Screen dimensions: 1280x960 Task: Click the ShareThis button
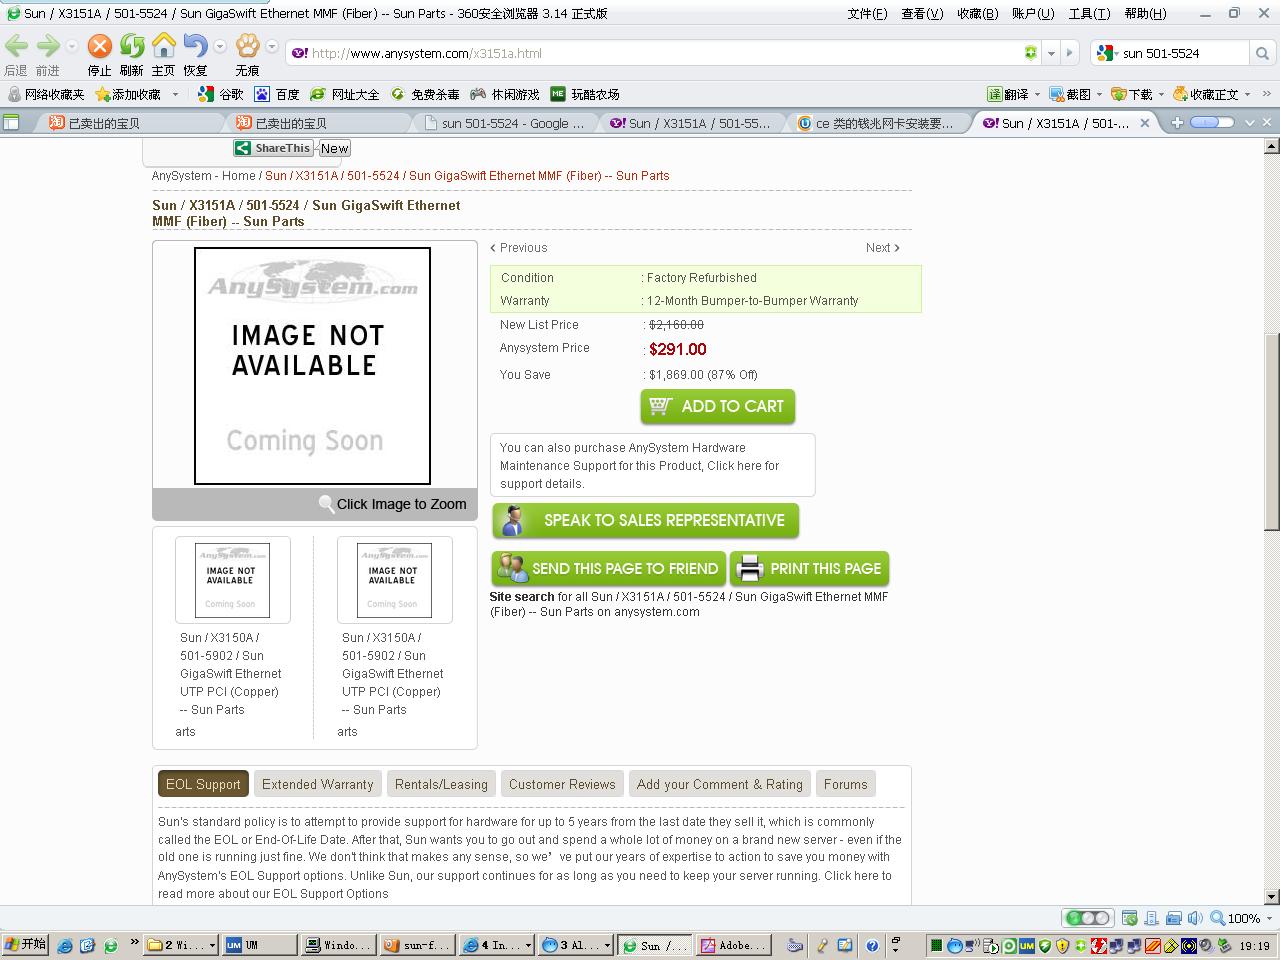273,148
